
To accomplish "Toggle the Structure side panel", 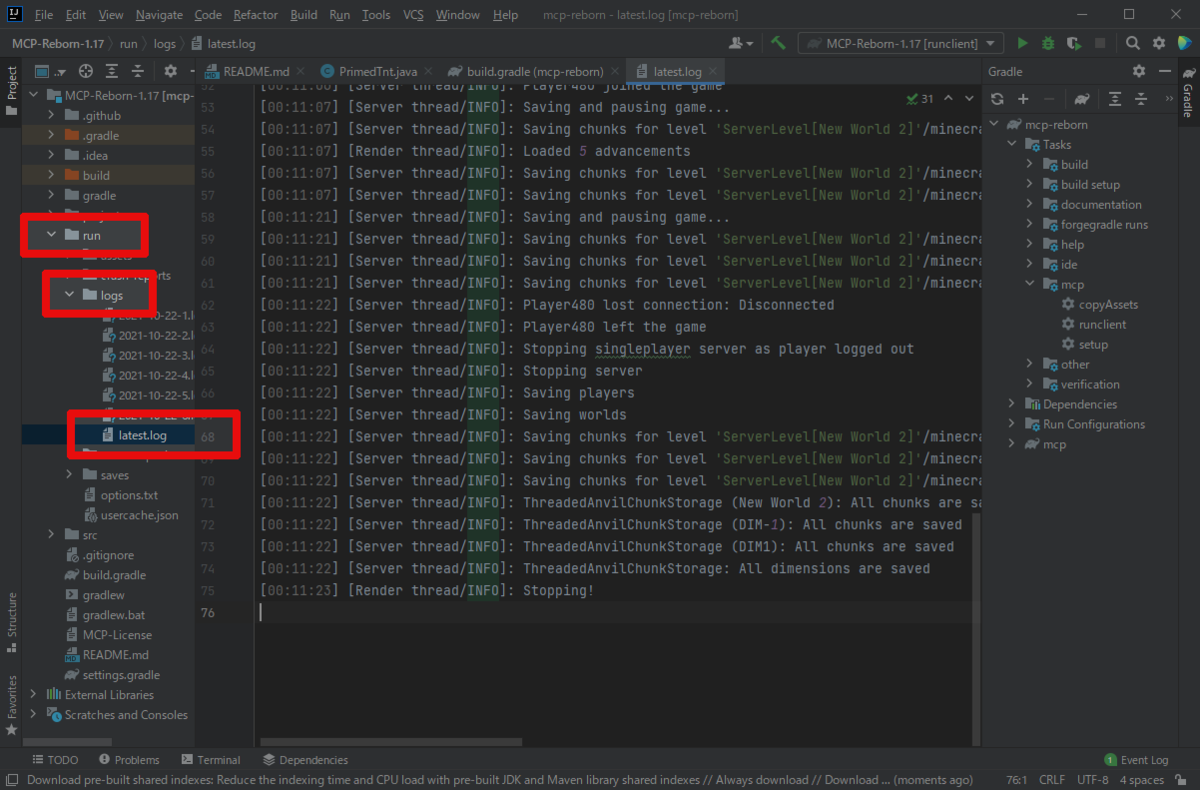I will point(12,622).
